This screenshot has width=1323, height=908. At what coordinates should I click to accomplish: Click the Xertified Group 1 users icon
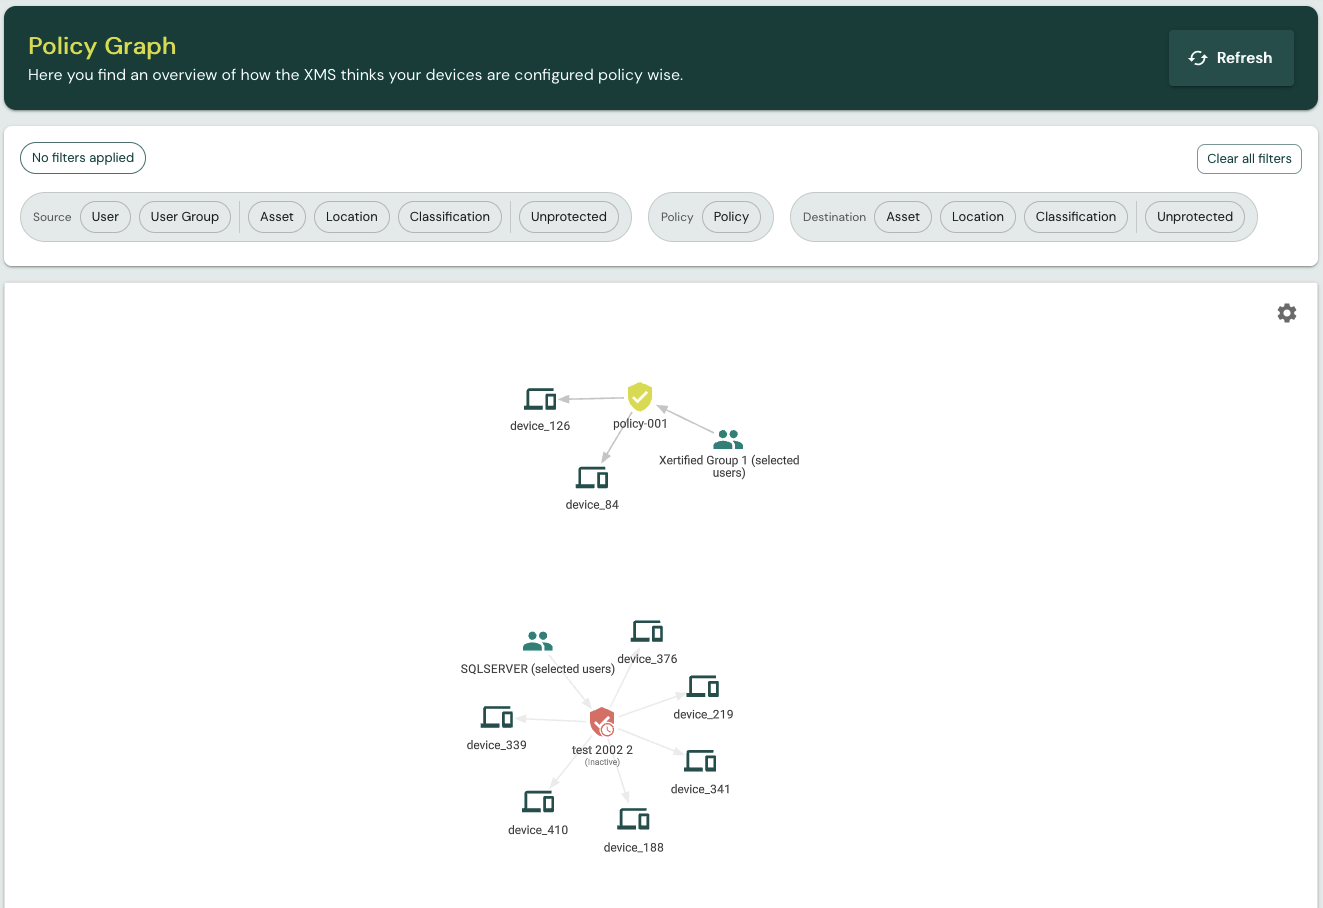(x=728, y=440)
